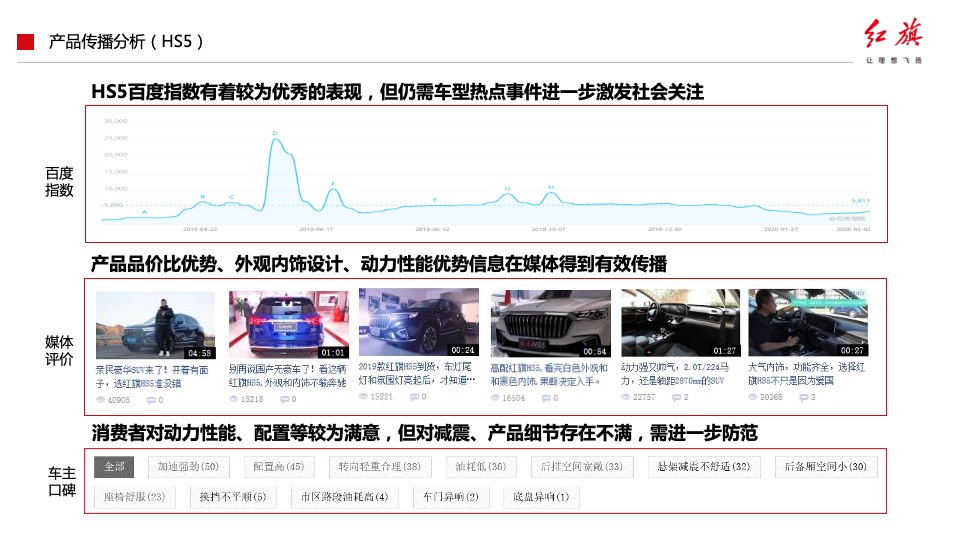Select the 车门异响(2) tag
Screen dimensions: 960x540
click(x=451, y=497)
